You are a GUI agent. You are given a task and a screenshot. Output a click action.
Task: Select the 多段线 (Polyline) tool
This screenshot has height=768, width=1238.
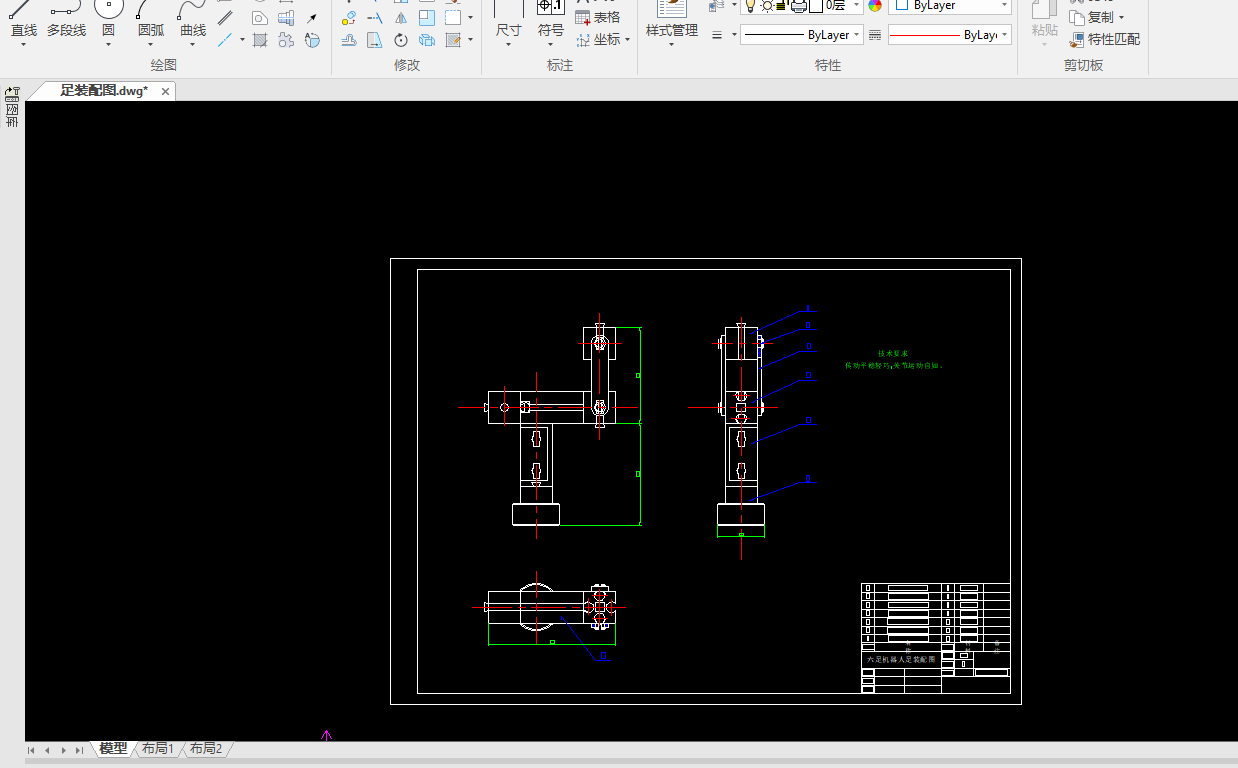click(66, 20)
